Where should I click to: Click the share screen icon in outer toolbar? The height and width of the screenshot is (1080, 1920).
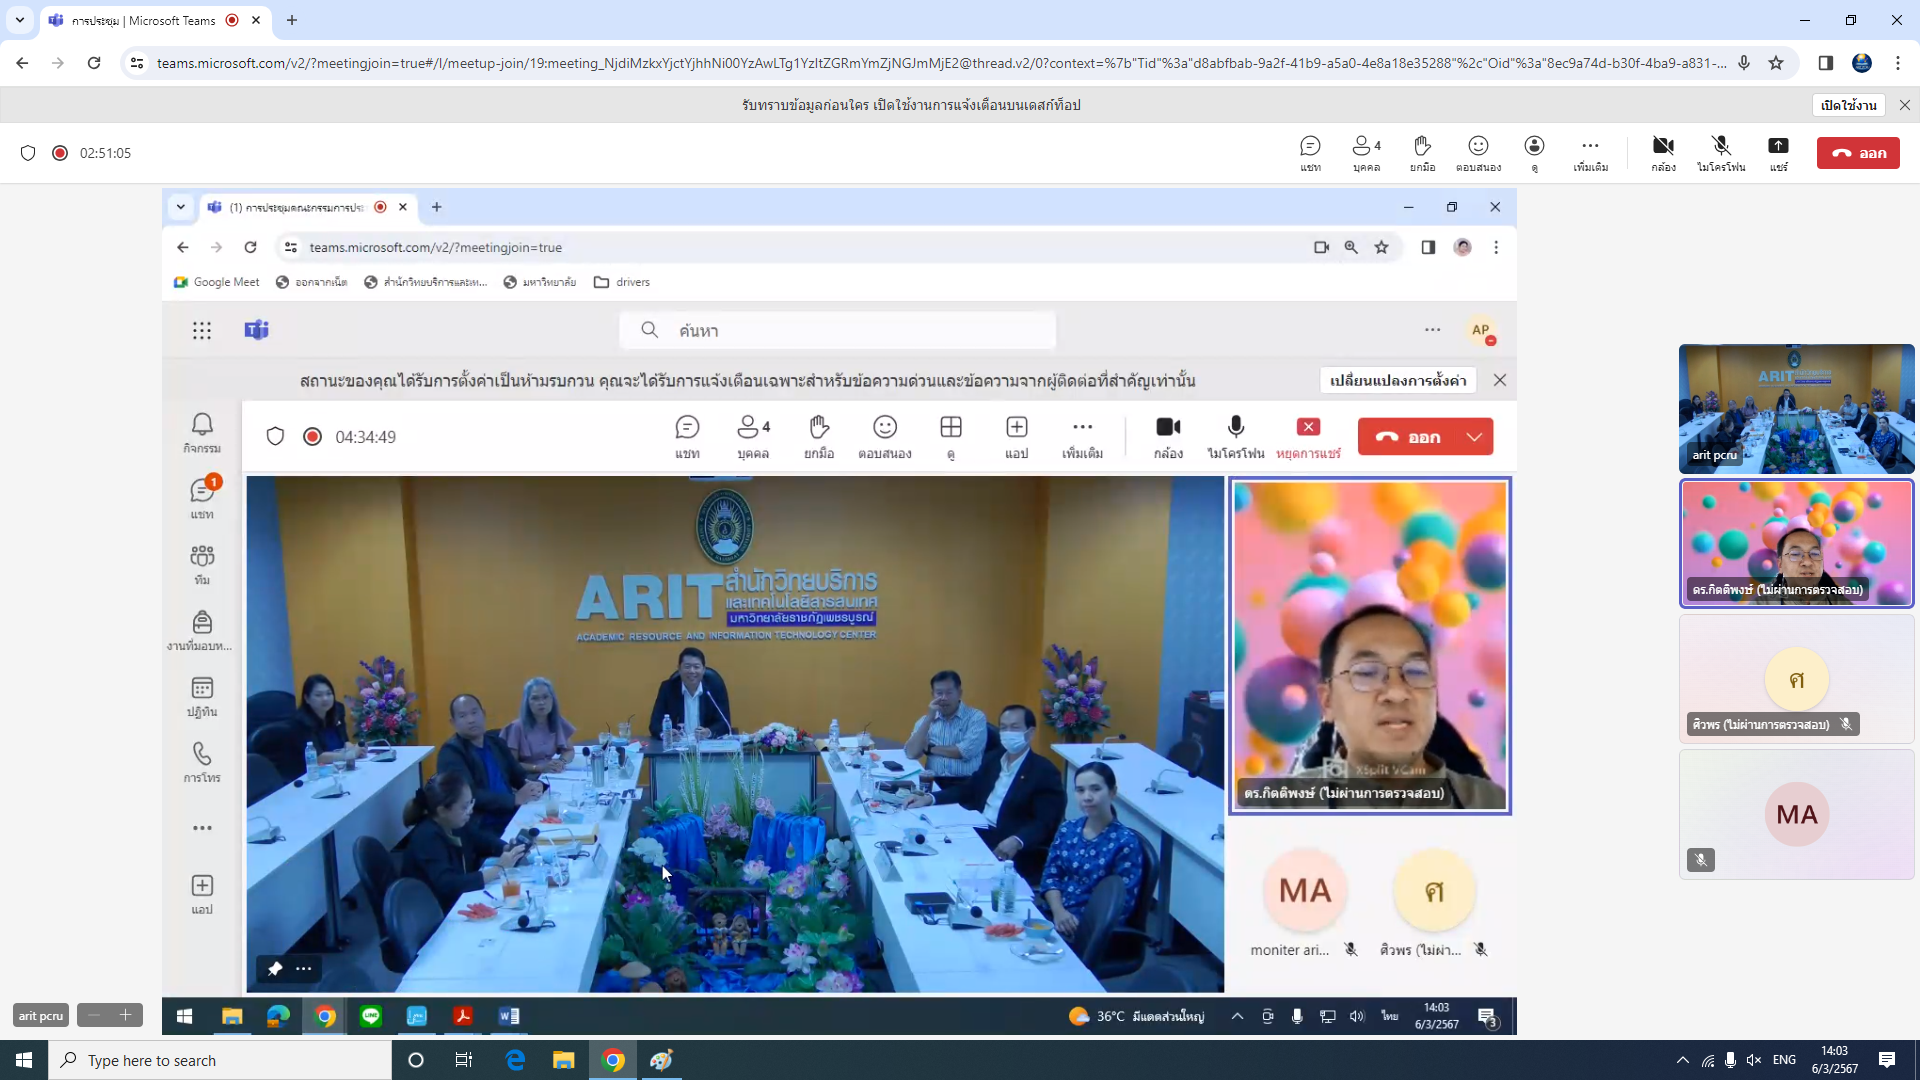tap(1778, 153)
